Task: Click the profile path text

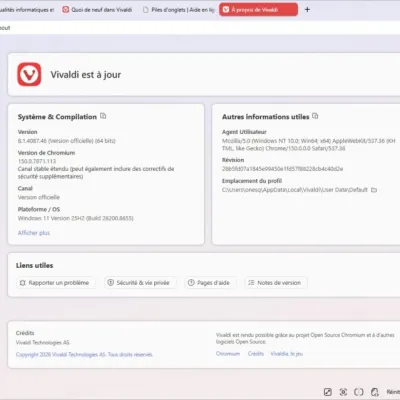Action: 295,190
